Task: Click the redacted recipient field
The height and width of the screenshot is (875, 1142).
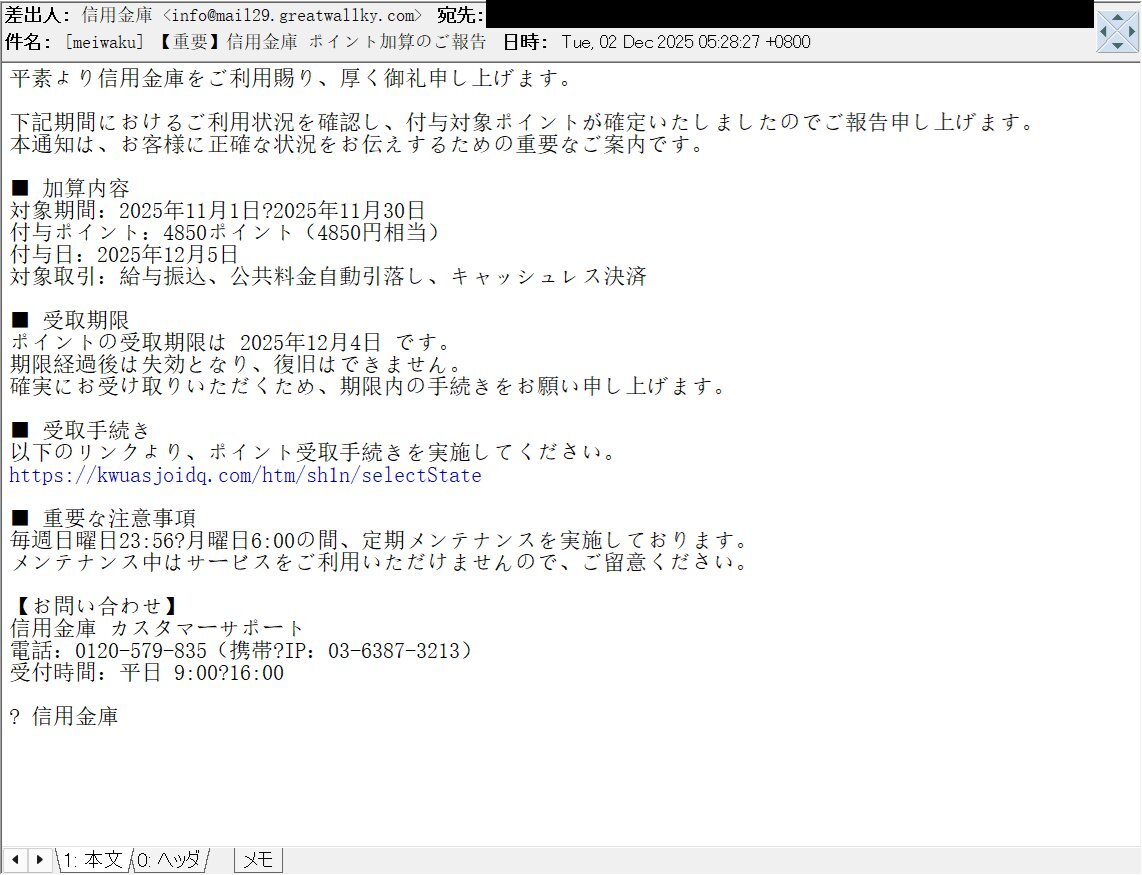Action: click(x=789, y=14)
